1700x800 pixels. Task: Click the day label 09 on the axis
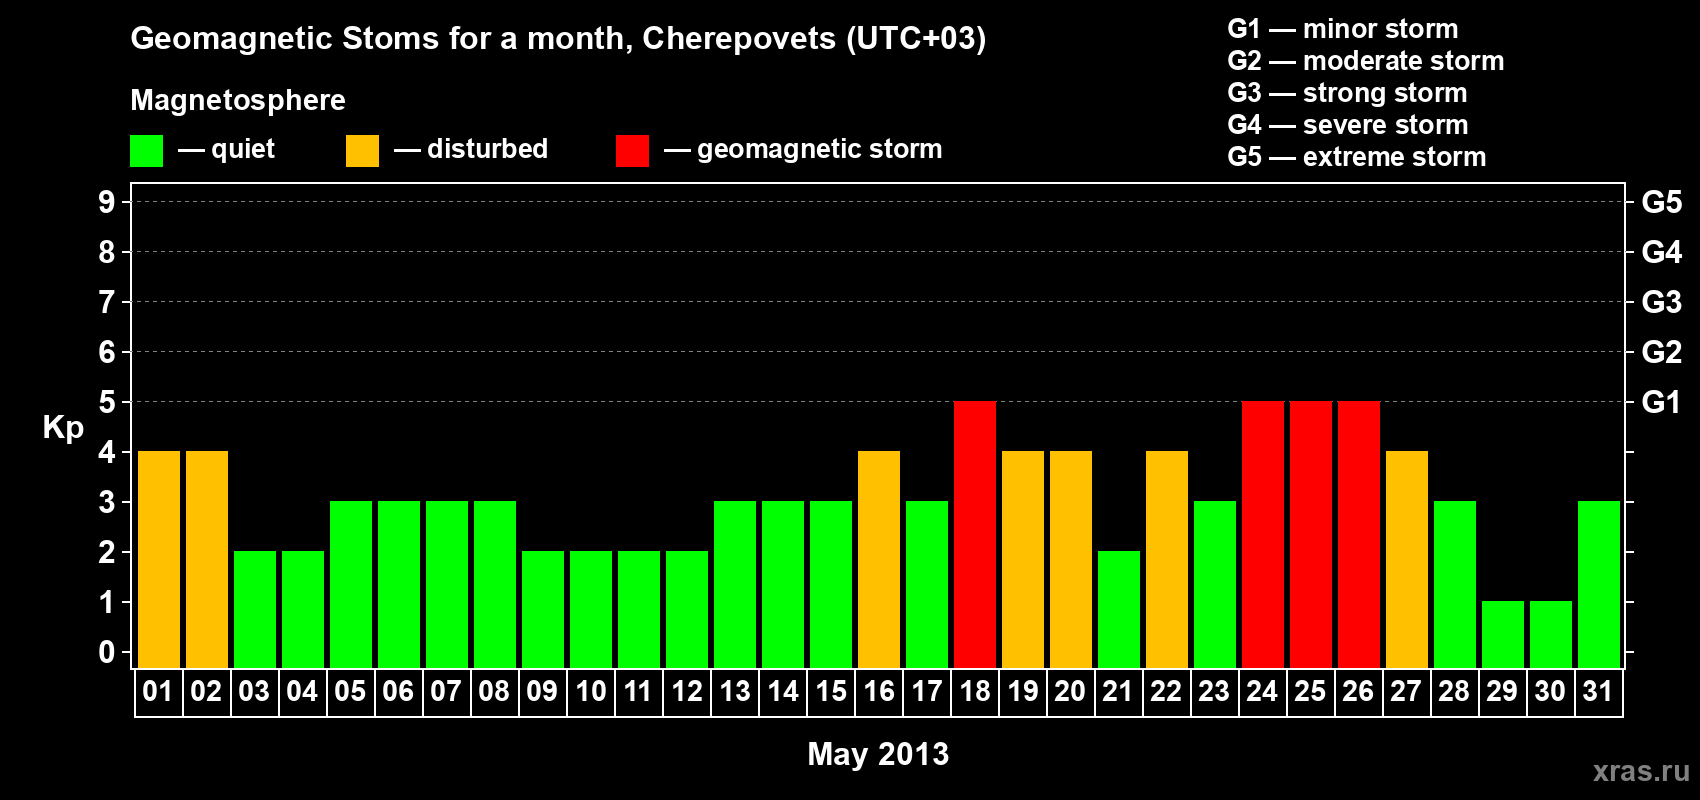pos(542,691)
